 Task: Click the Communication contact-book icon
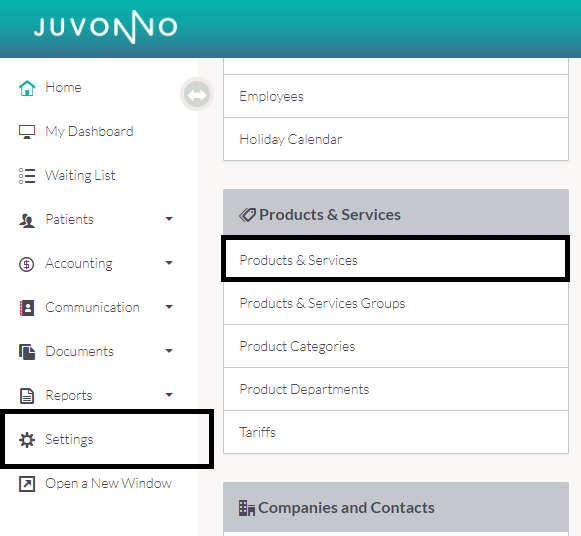pyautogui.click(x=27, y=308)
